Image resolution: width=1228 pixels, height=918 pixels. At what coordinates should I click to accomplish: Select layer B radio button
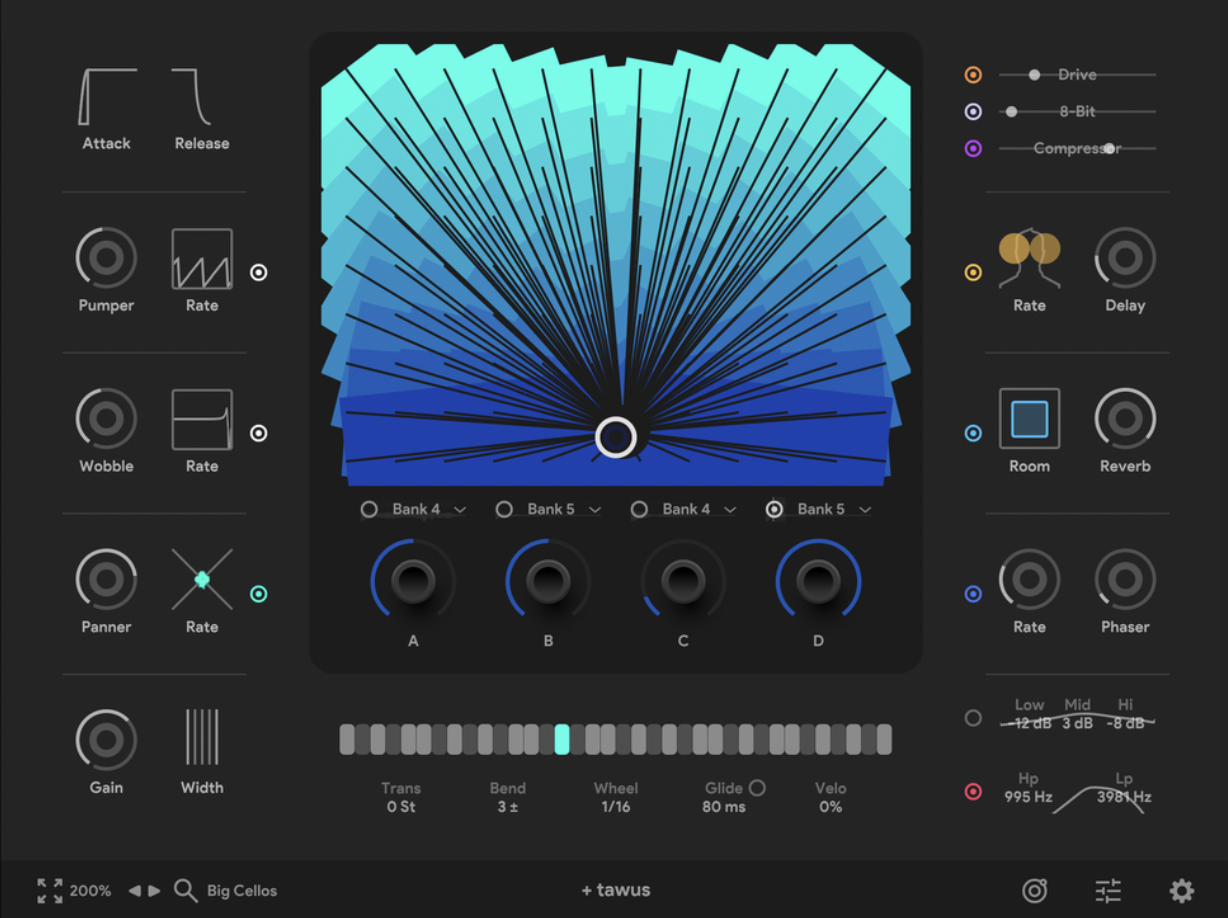tap(504, 509)
